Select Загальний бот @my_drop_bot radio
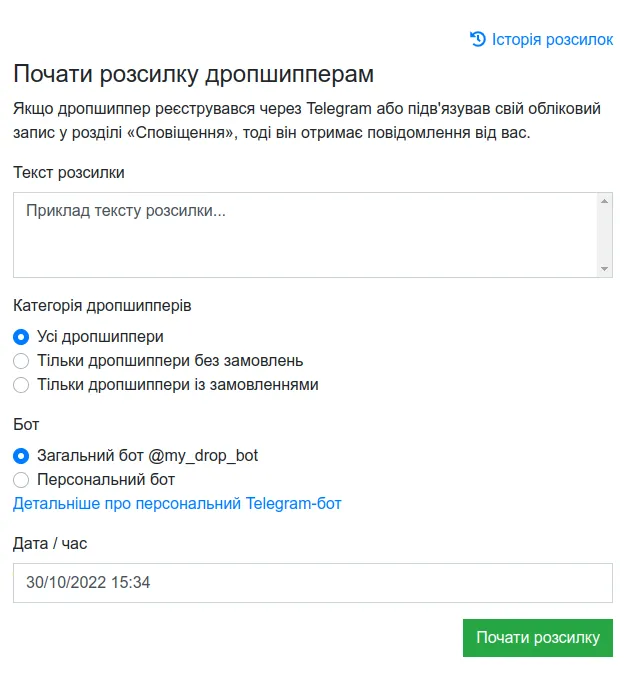 (x=21, y=456)
